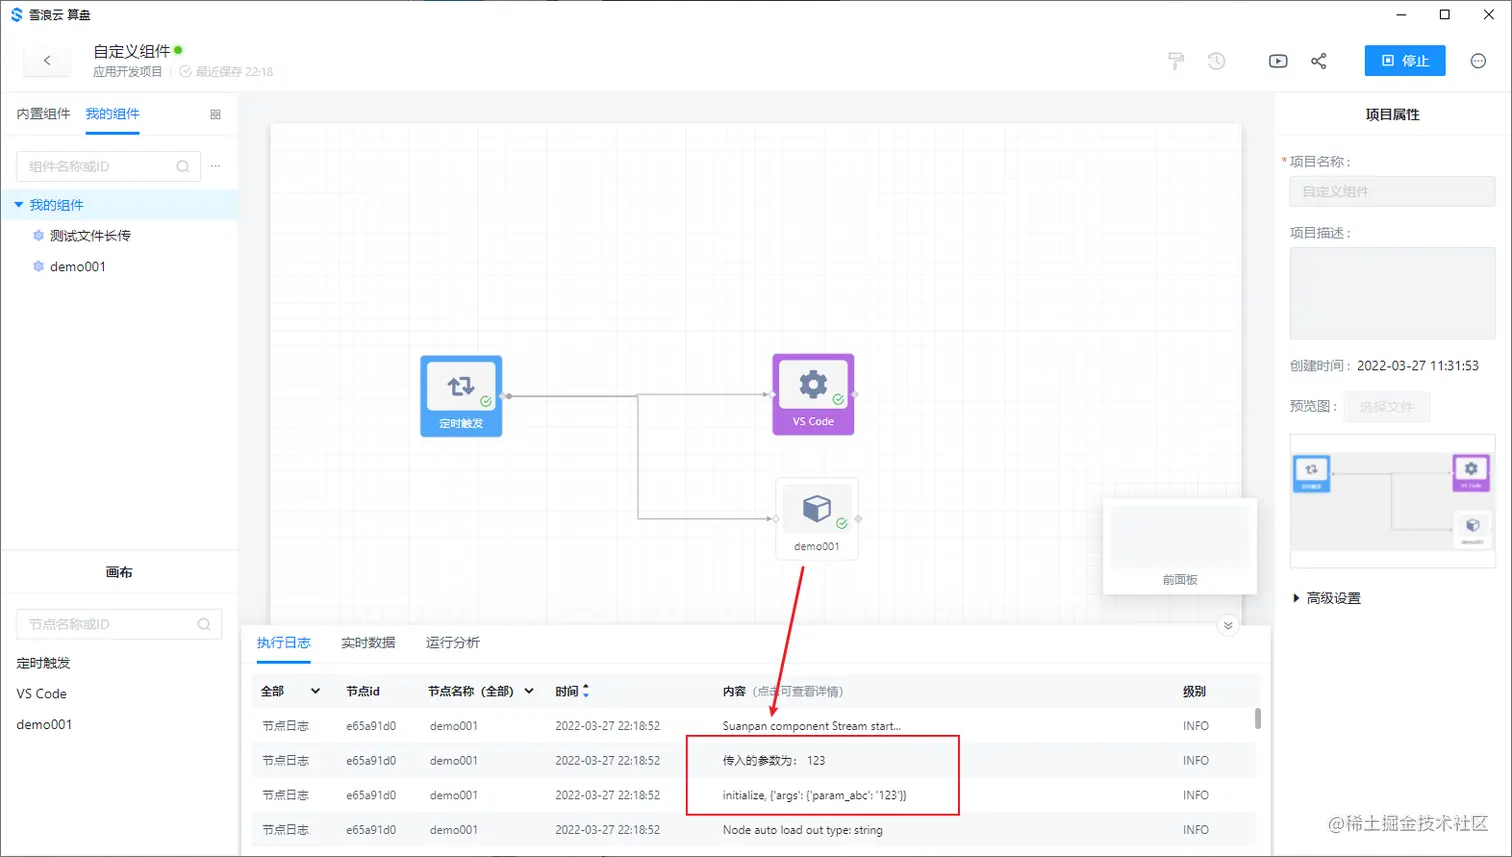Select the demo001 node on the canvas
The width and height of the screenshot is (1512, 857).
(x=817, y=519)
